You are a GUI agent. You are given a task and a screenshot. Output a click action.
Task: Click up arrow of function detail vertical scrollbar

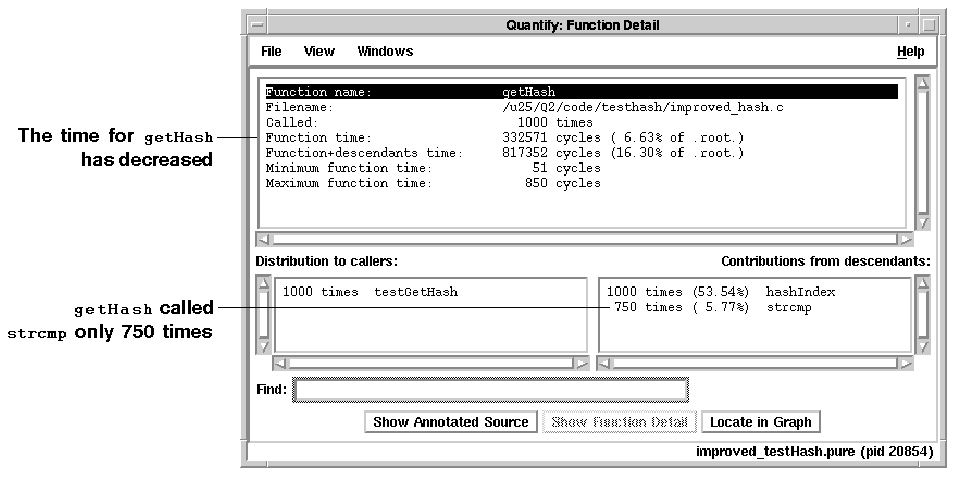922,83
